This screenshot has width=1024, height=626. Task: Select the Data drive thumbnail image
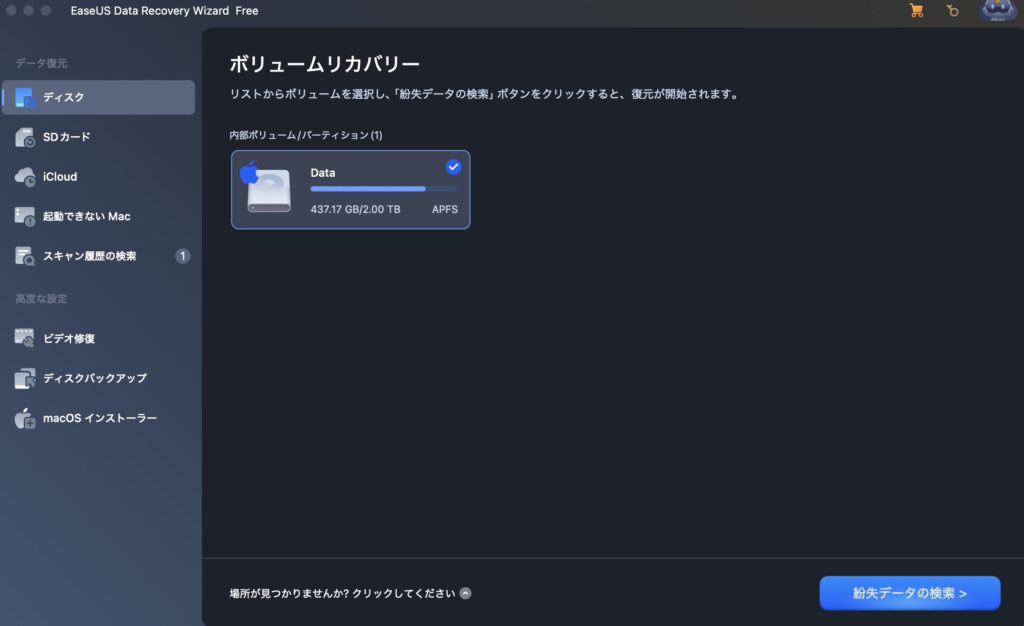(x=267, y=188)
